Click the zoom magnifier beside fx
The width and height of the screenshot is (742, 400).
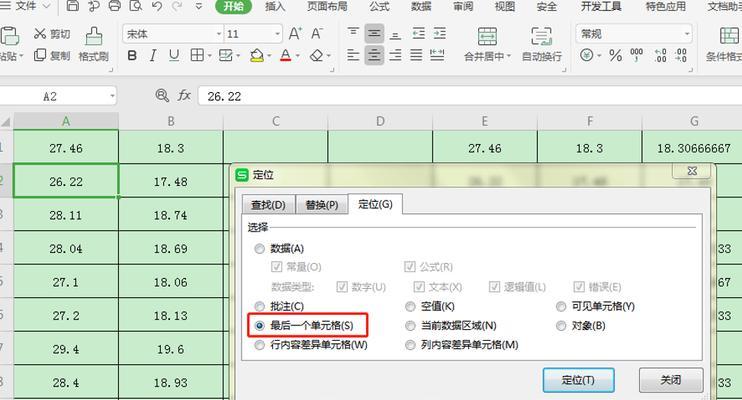pyautogui.click(x=162, y=96)
